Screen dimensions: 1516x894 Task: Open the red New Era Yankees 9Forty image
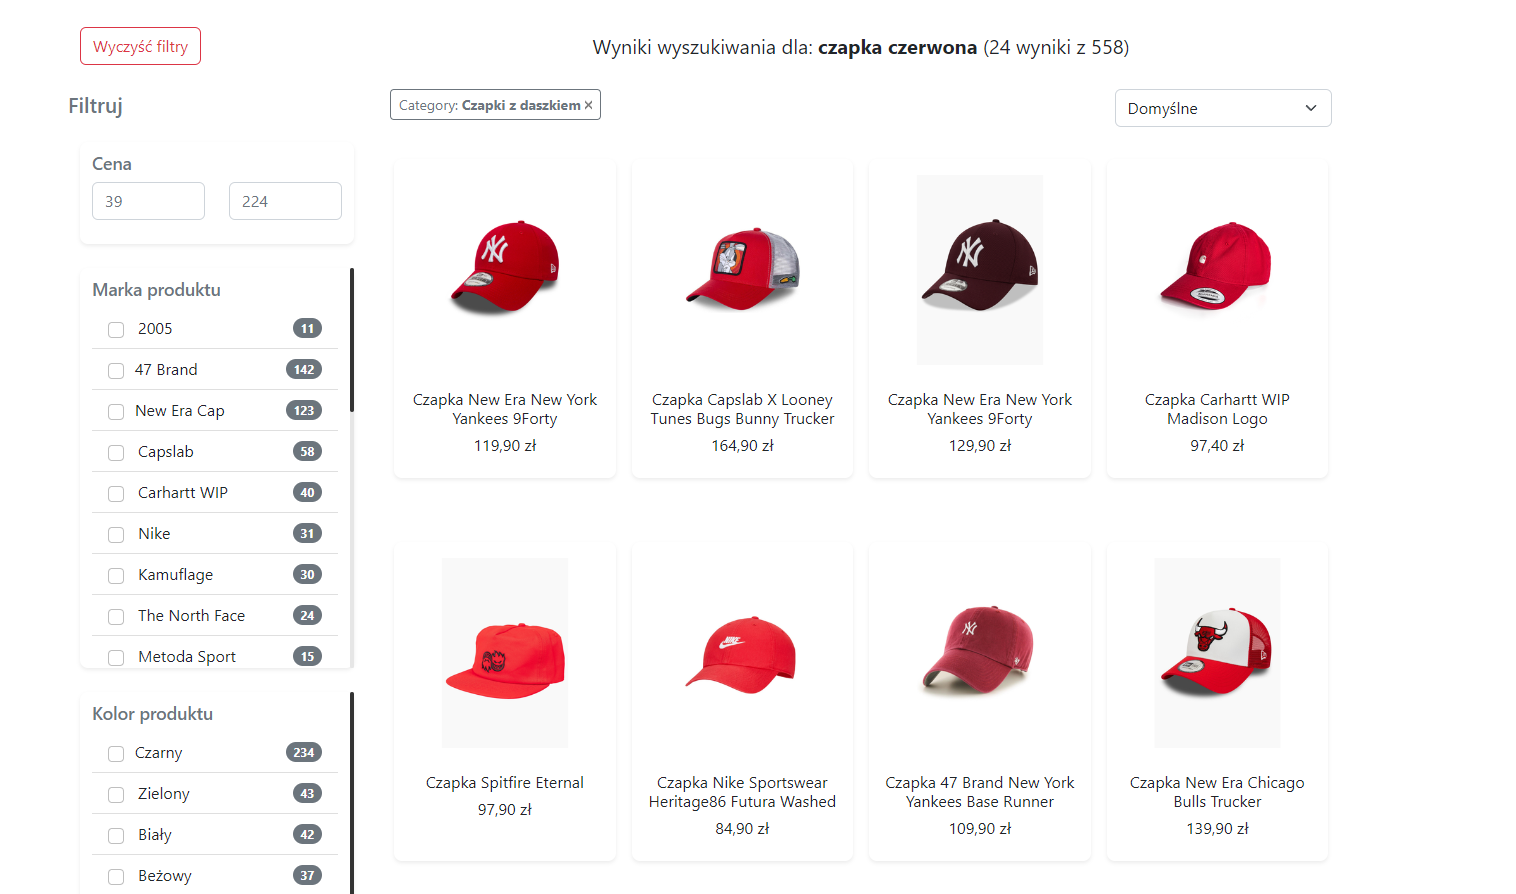505,268
